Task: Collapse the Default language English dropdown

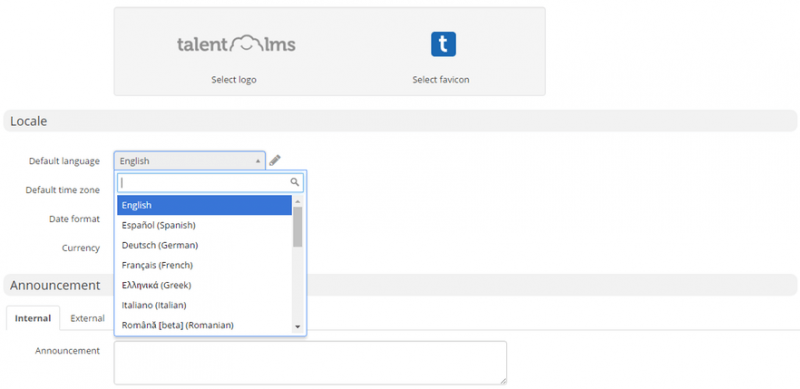Action: [x=190, y=160]
